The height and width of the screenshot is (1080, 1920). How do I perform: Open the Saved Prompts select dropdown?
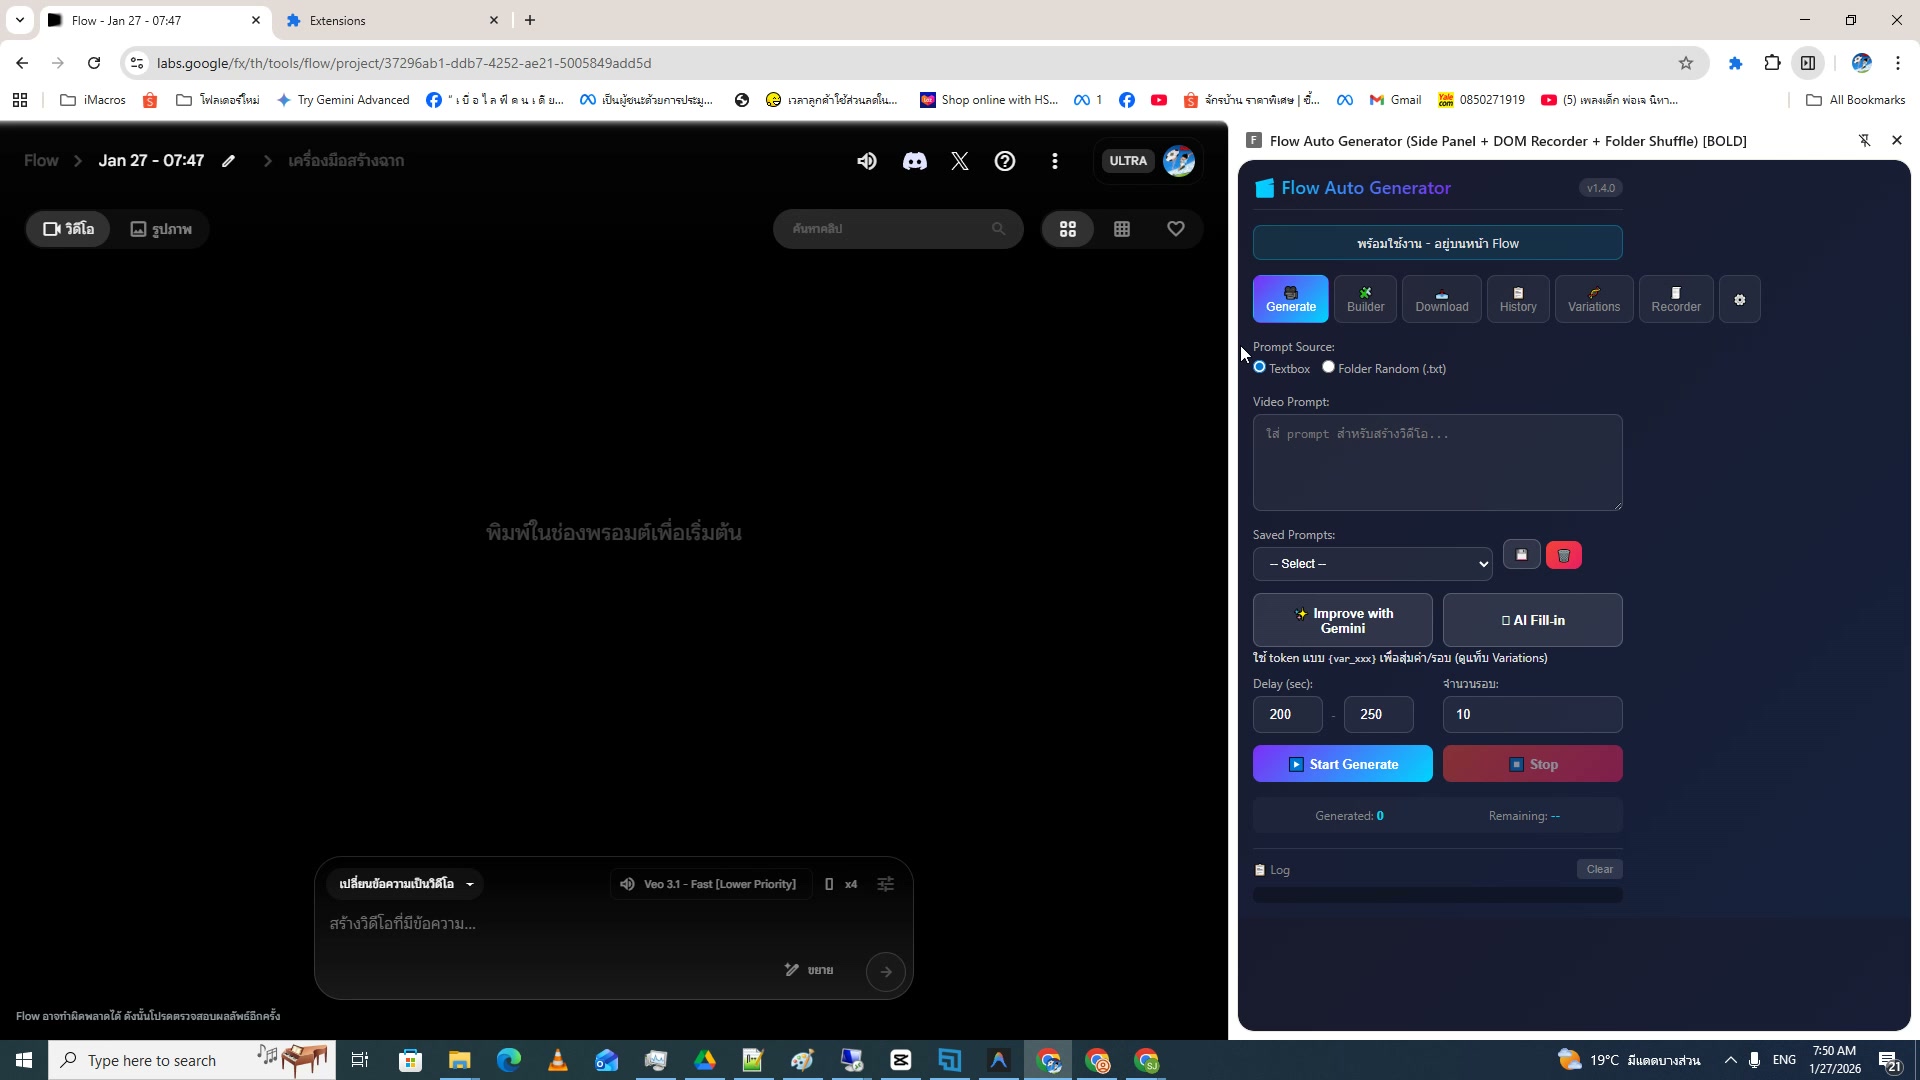pyautogui.click(x=1372, y=564)
